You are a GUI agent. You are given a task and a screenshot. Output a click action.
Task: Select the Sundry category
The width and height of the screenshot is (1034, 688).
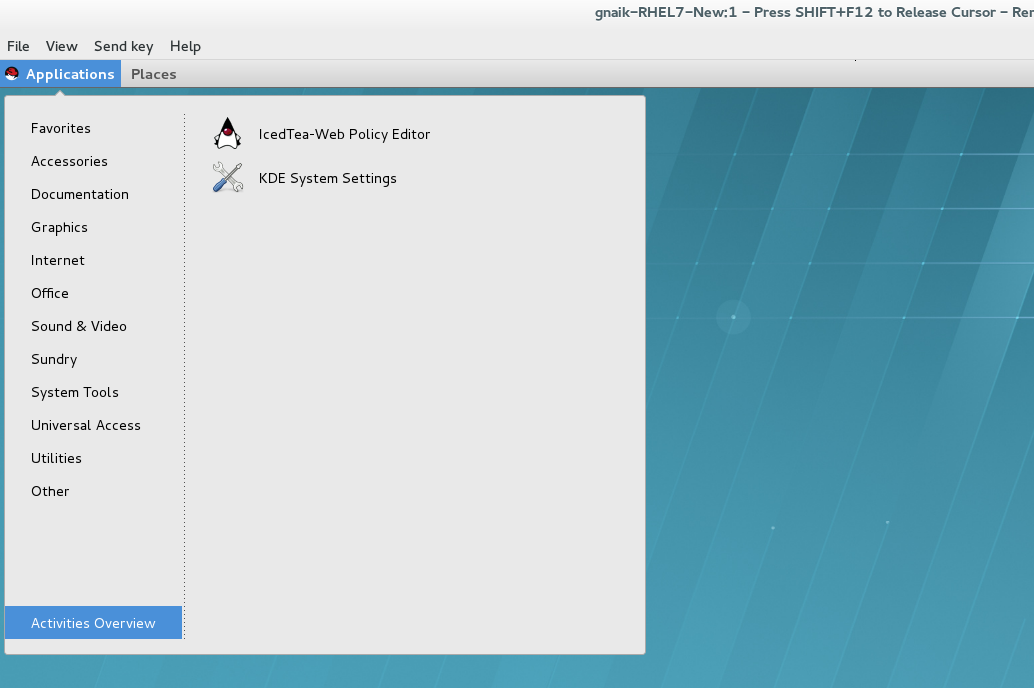[x=54, y=359]
